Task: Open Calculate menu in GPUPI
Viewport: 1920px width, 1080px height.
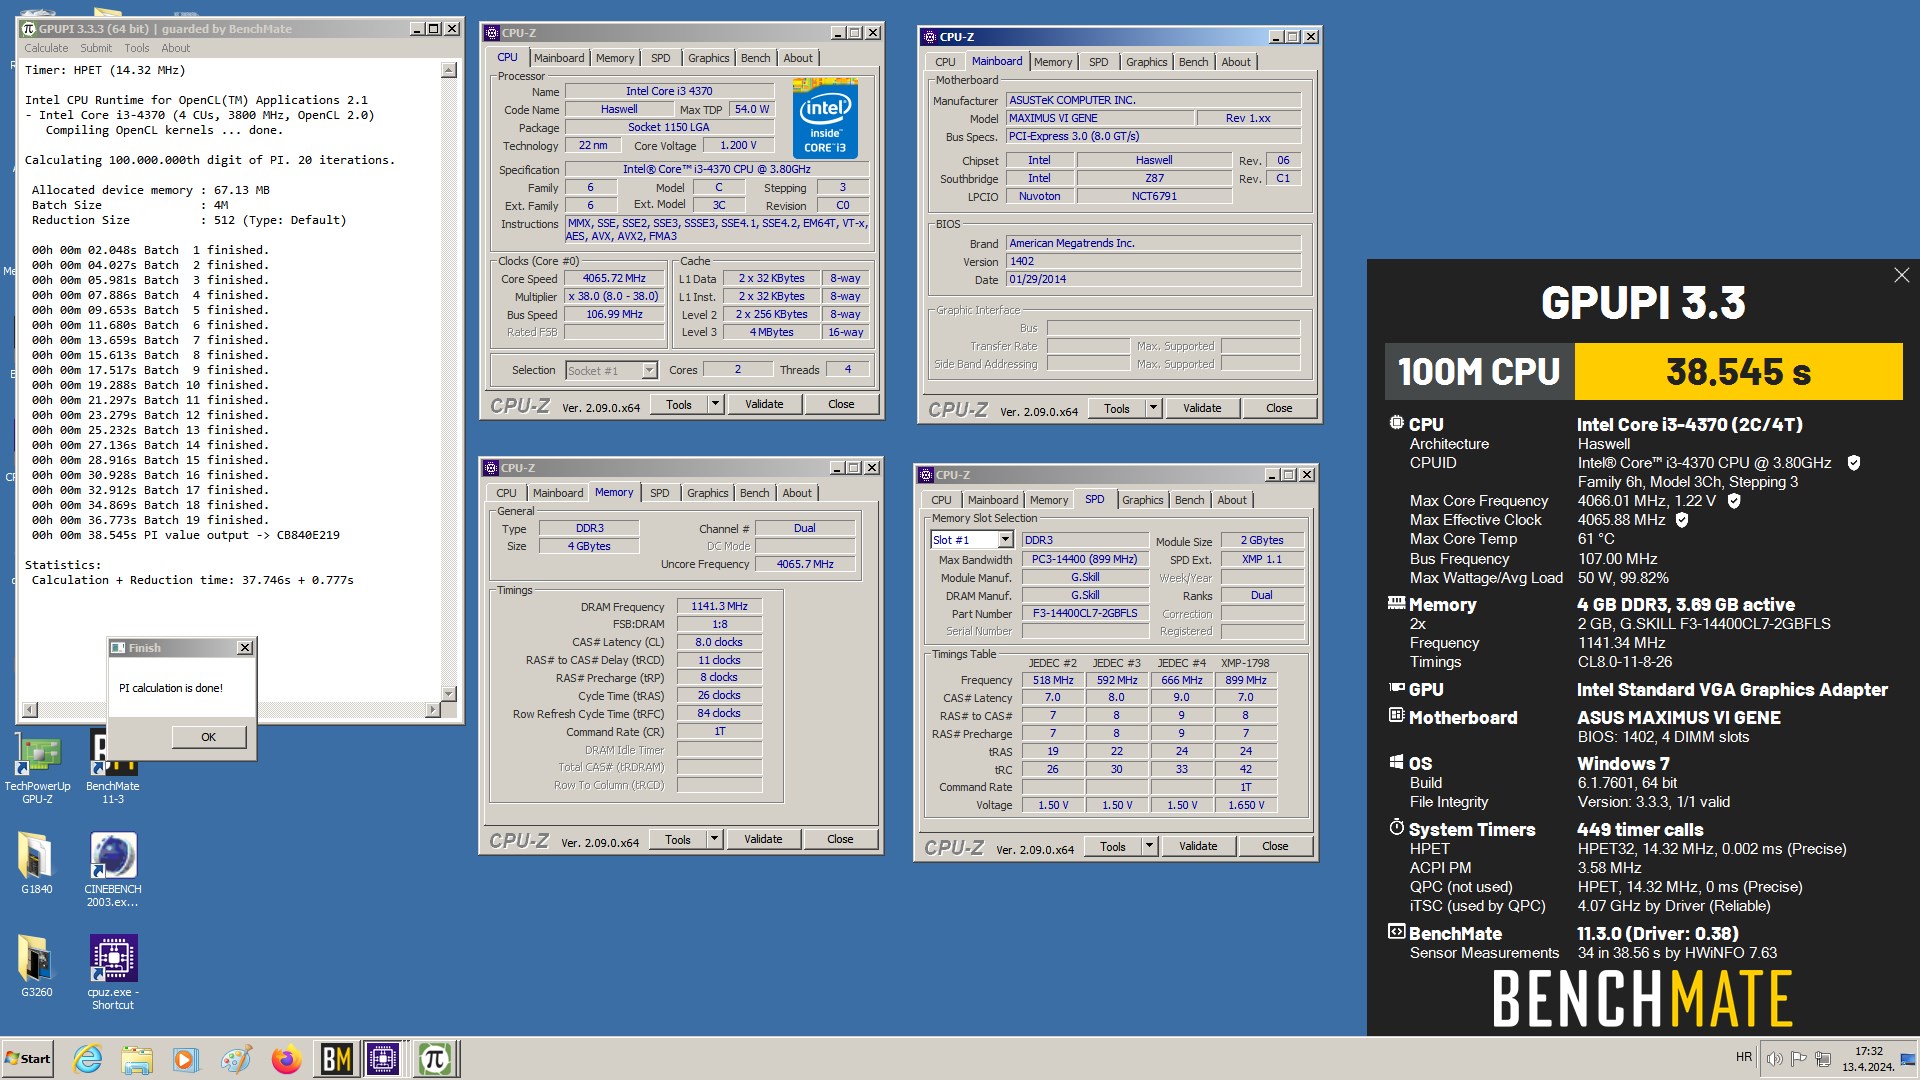Action: tap(46, 48)
